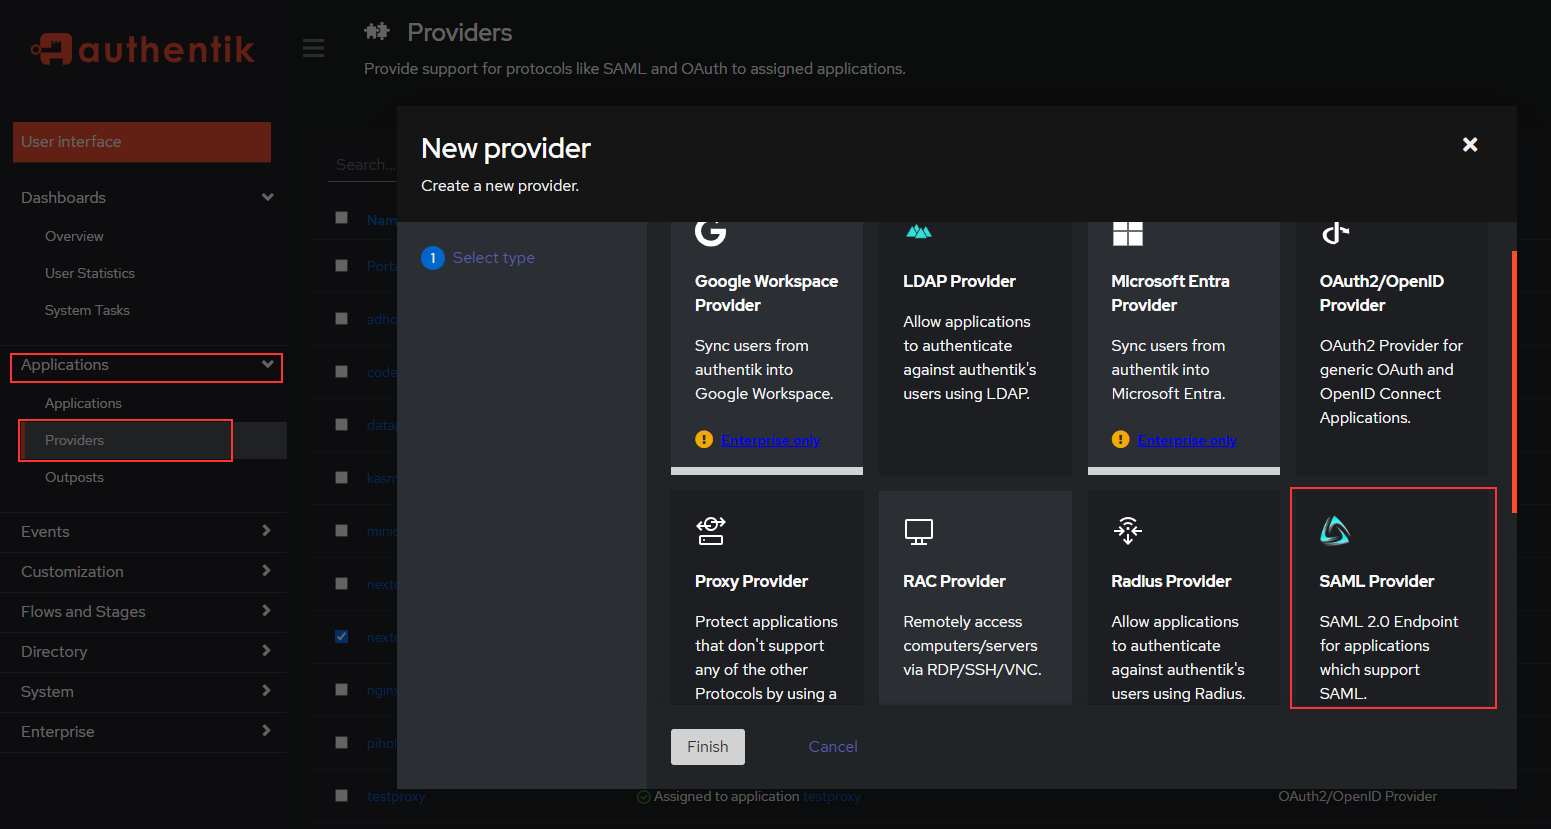Open the User interface button

142,142
